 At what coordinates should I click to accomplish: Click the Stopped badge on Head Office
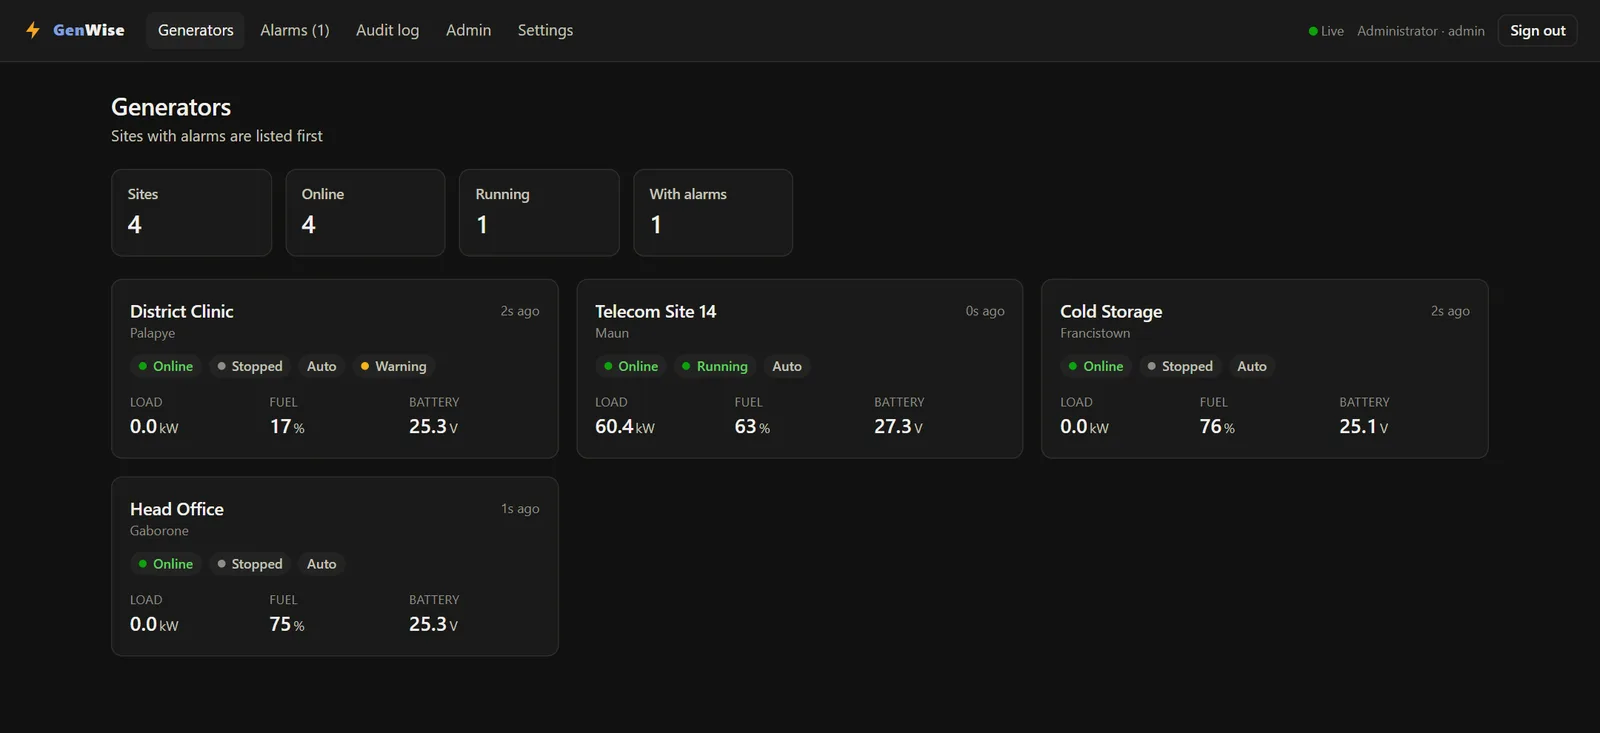250,565
